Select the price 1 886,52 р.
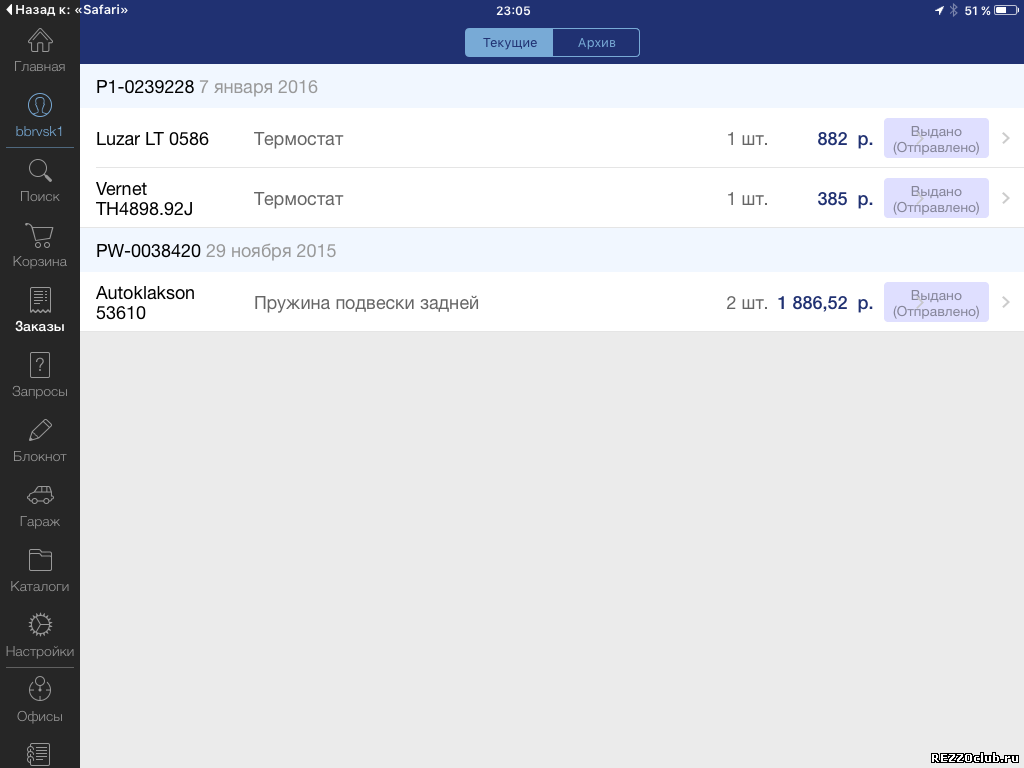 tap(825, 303)
